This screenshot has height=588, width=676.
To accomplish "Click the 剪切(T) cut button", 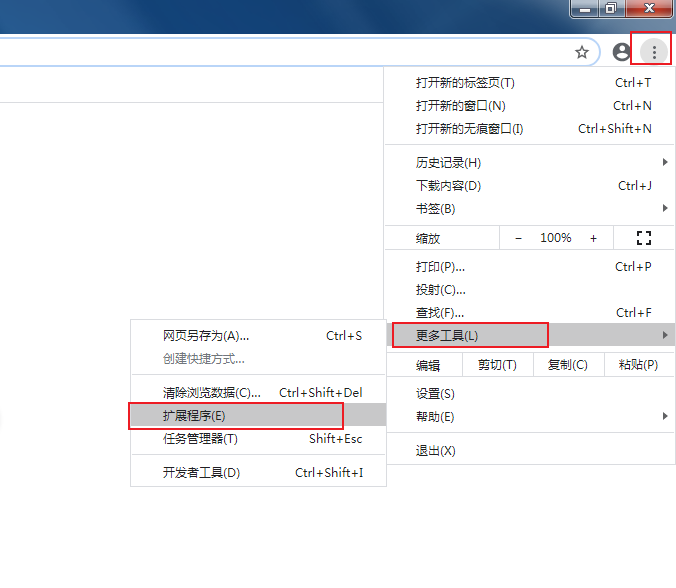I will 498,365.
